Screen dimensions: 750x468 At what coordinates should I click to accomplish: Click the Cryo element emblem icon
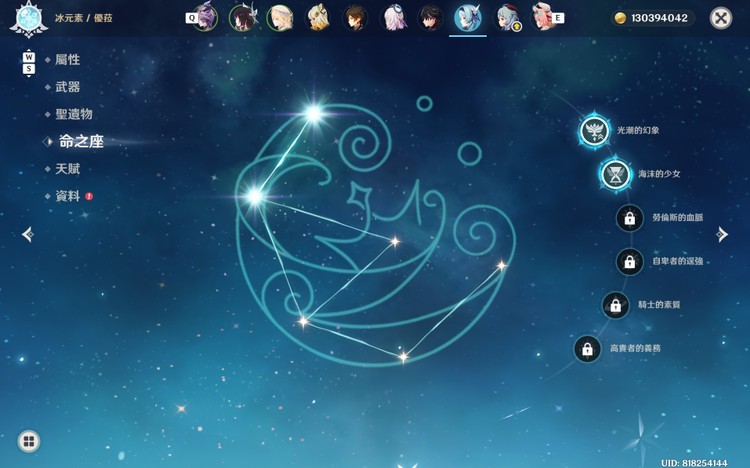coord(28,19)
